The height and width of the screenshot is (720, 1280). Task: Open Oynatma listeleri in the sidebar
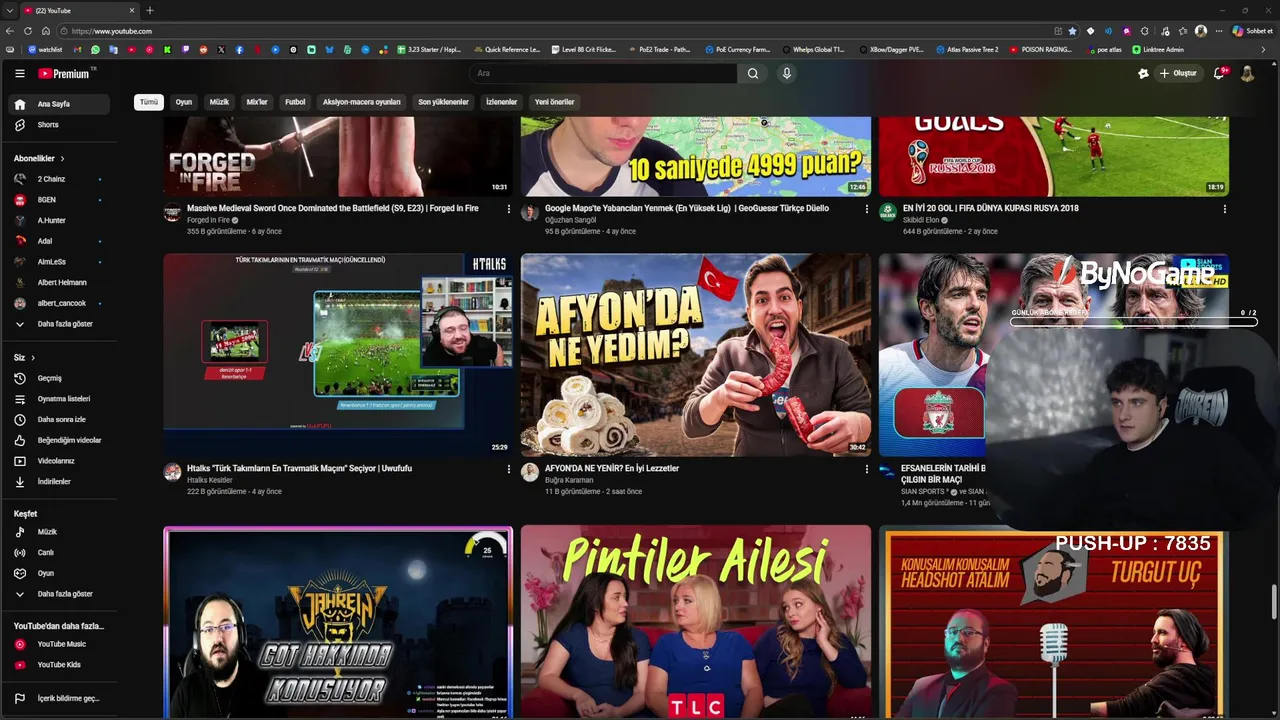[x=60, y=399]
